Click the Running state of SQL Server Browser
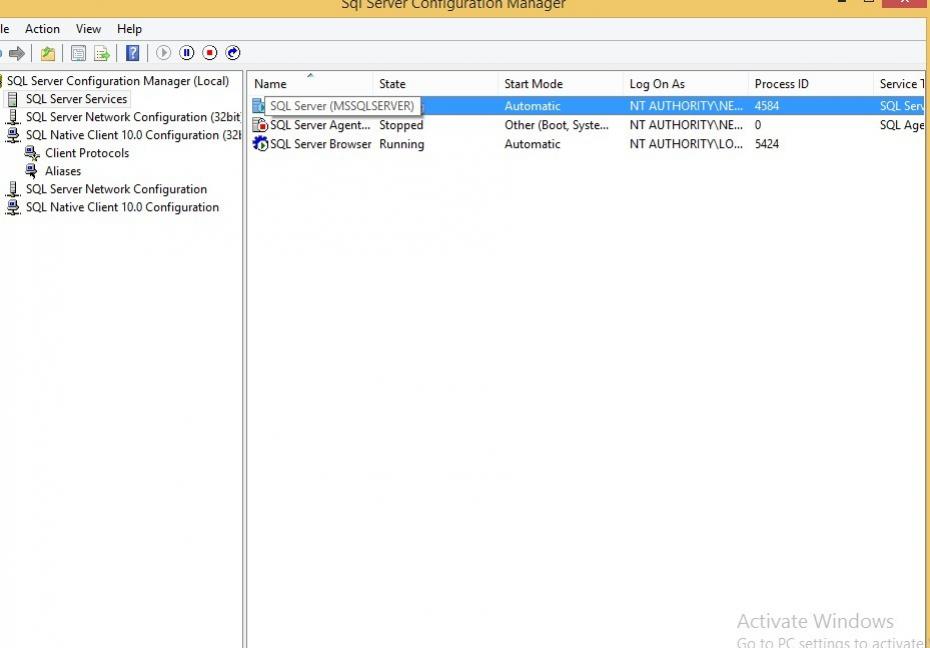Image resolution: width=930 pixels, height=648 pixels. 402,144
